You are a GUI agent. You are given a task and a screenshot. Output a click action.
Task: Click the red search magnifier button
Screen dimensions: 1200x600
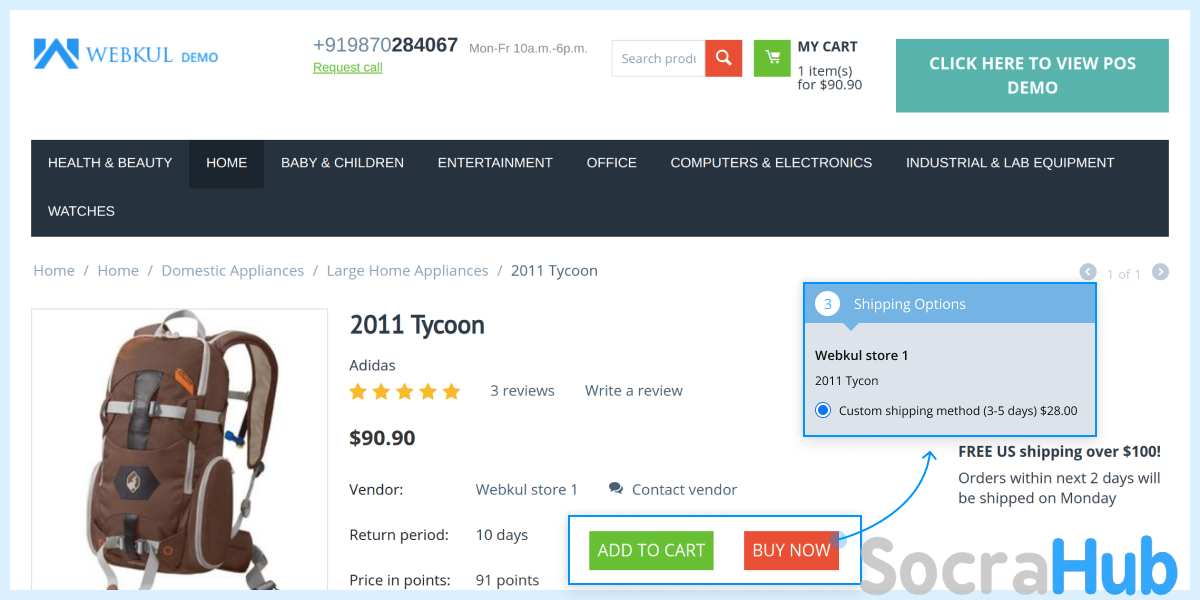point(723,58)
